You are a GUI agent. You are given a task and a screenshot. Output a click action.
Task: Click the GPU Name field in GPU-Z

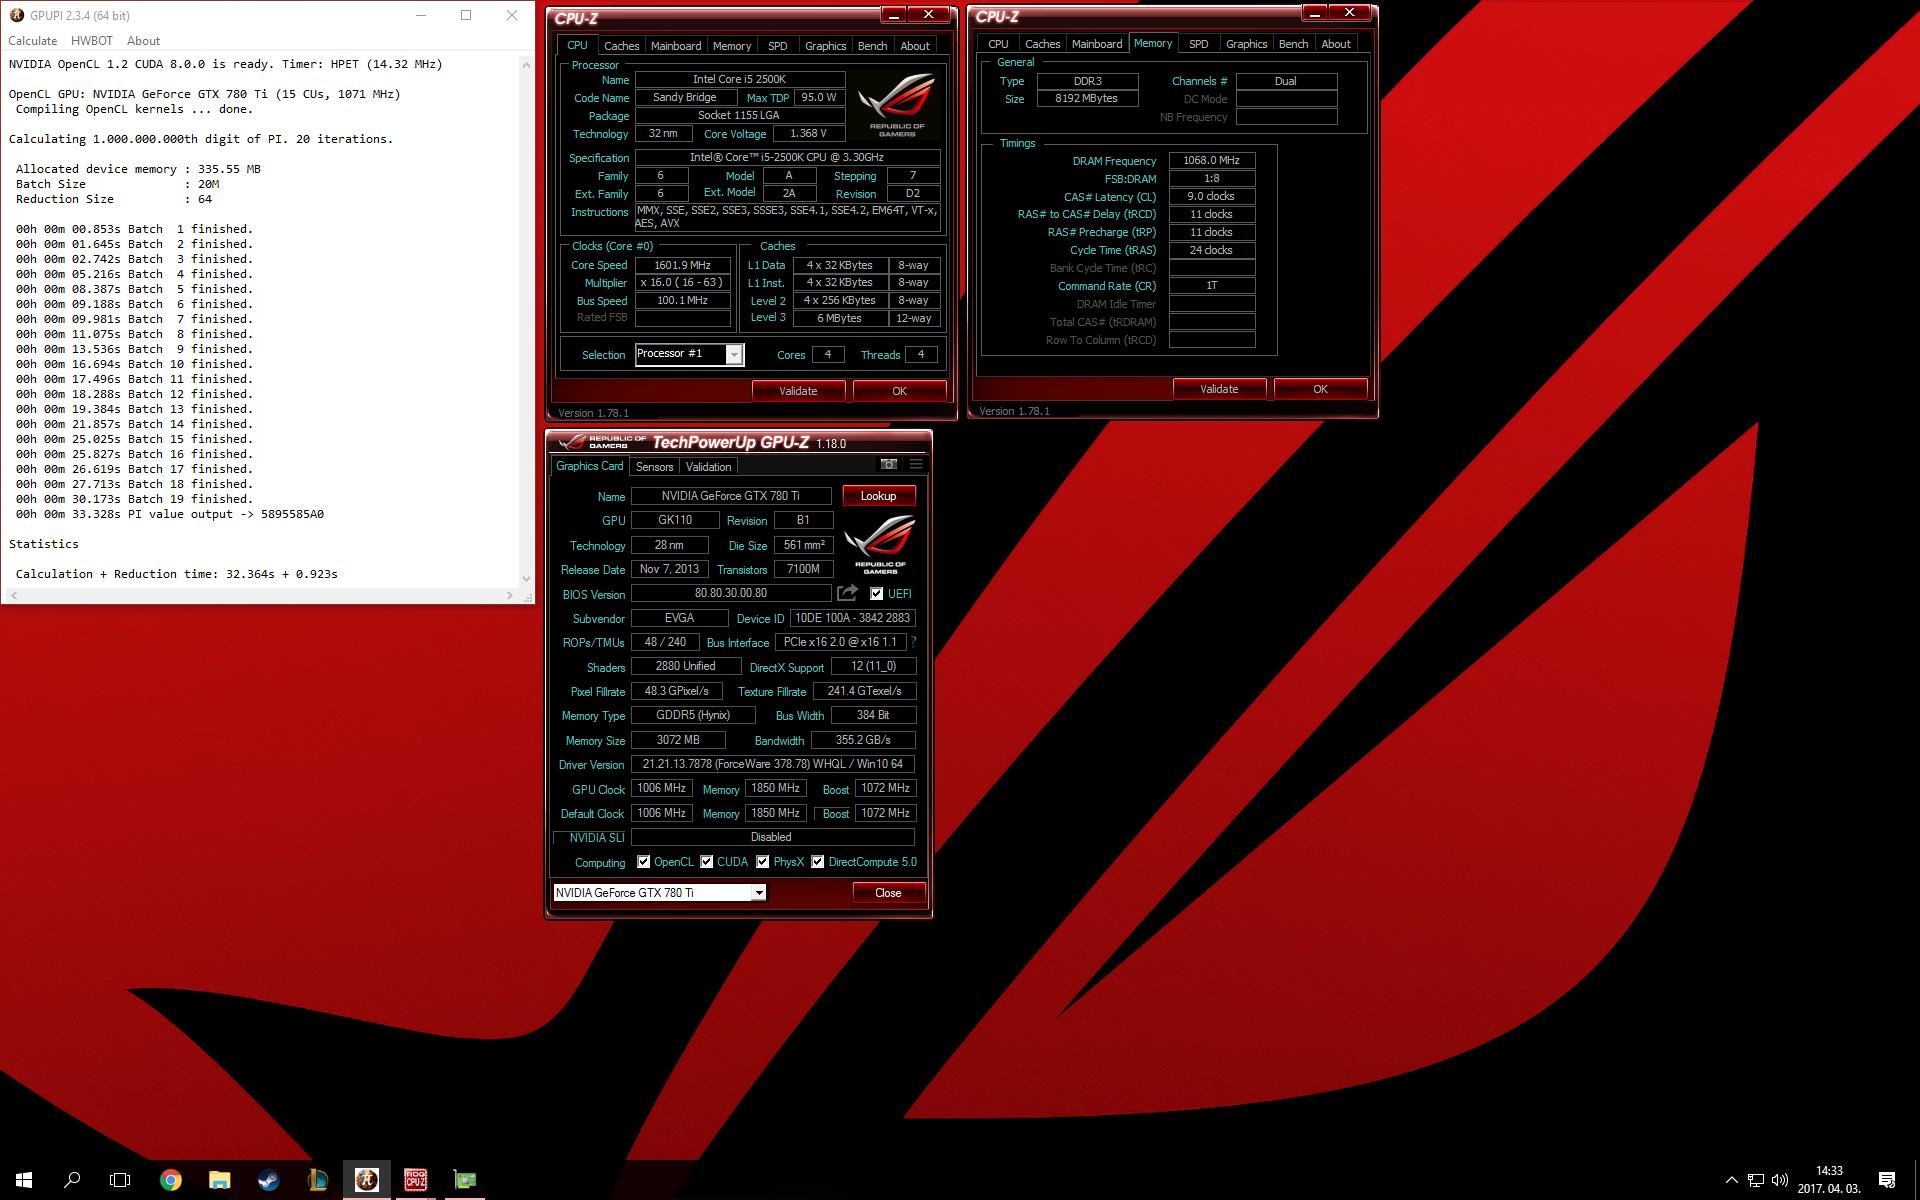point(730,496)
